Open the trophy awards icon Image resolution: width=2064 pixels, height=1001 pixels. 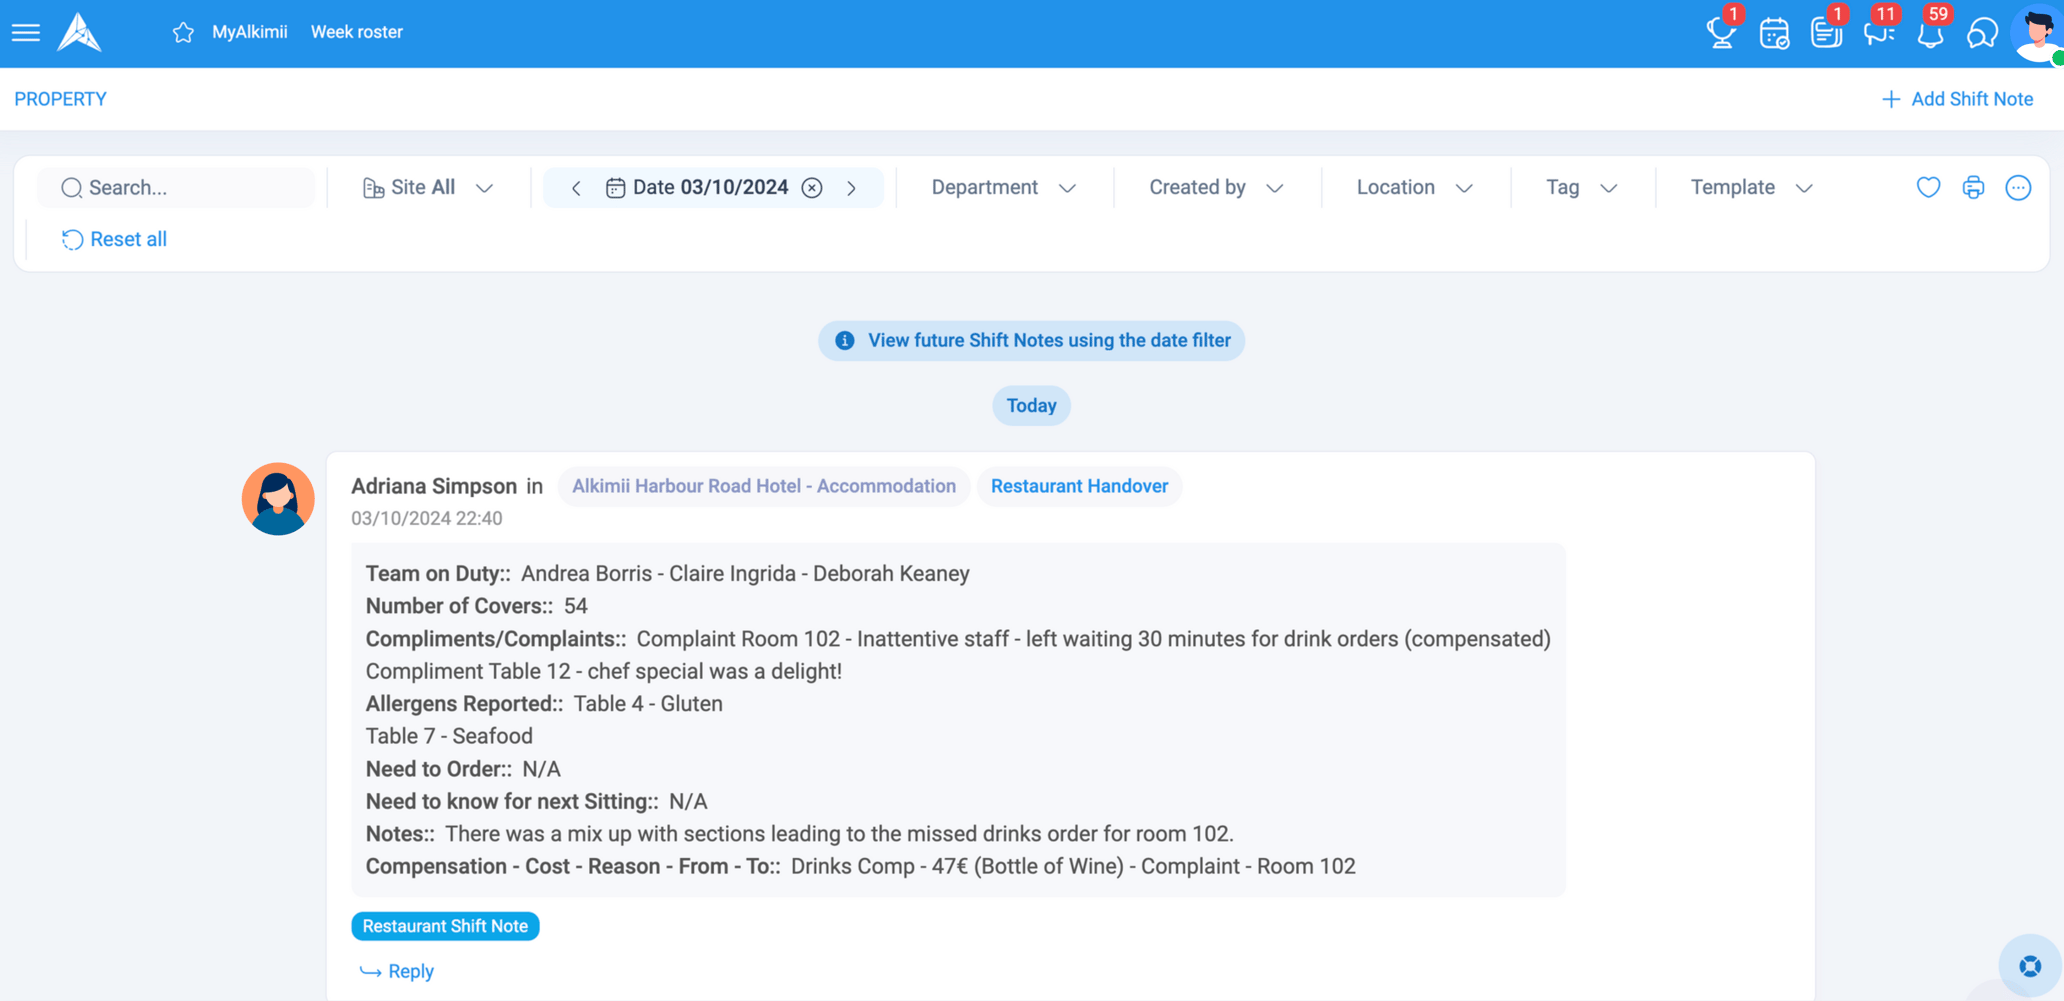pyautogui.click(x=1720, y=33)
